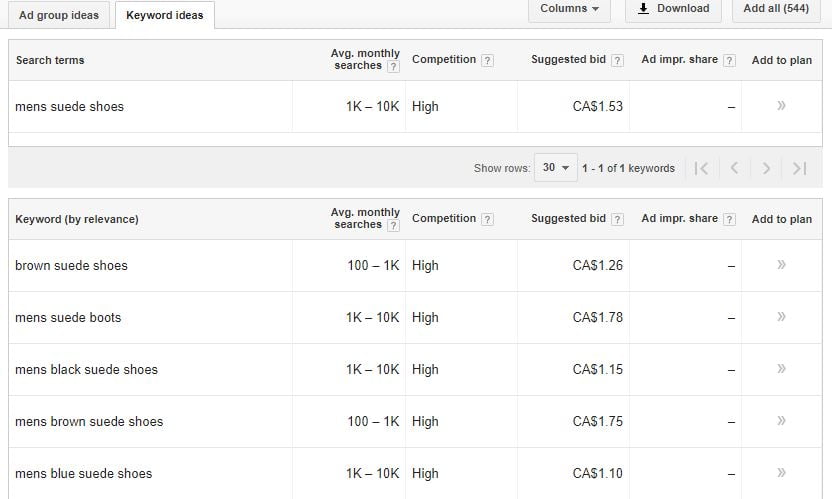
Task: Add 'mens suede shoes' to plan arrows
Action: click(781, 106)
